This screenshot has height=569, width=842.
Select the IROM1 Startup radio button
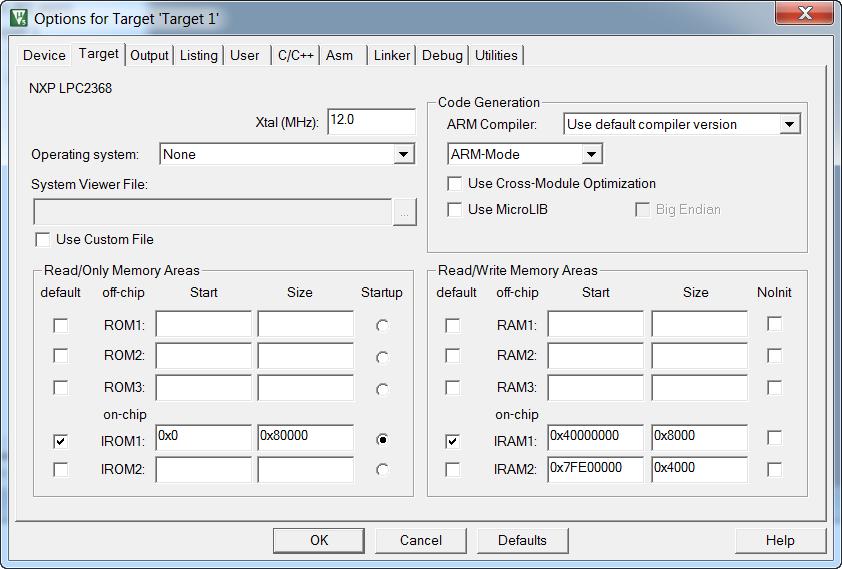coord(382,440)
